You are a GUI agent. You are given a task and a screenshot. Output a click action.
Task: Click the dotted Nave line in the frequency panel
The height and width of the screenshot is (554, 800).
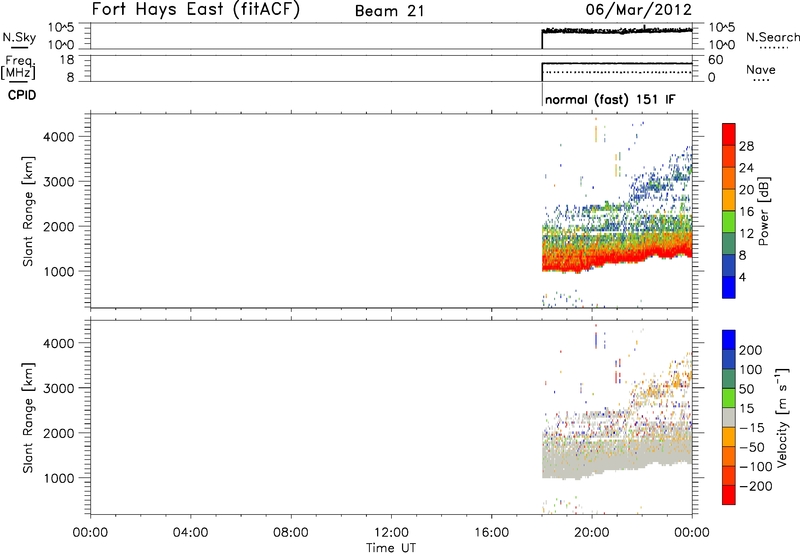(617, 72)
